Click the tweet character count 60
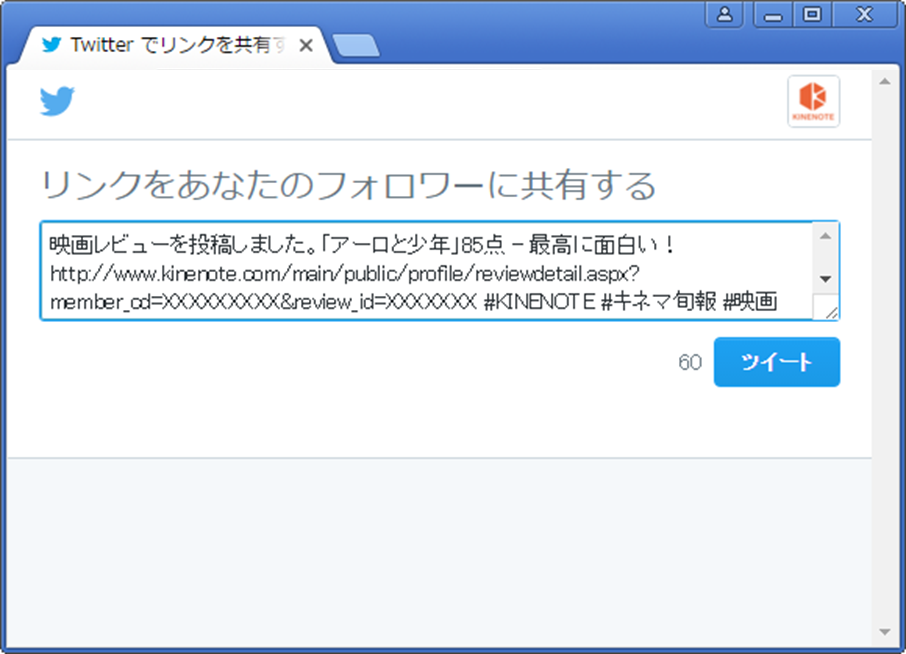The width and height of the screenshot is (906, 654). (x=690, y=363)
